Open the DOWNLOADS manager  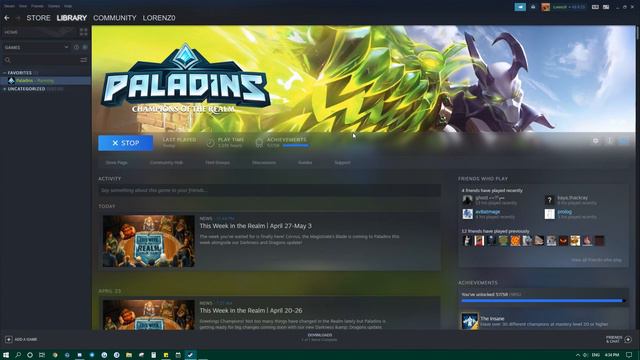coord(320,337)
